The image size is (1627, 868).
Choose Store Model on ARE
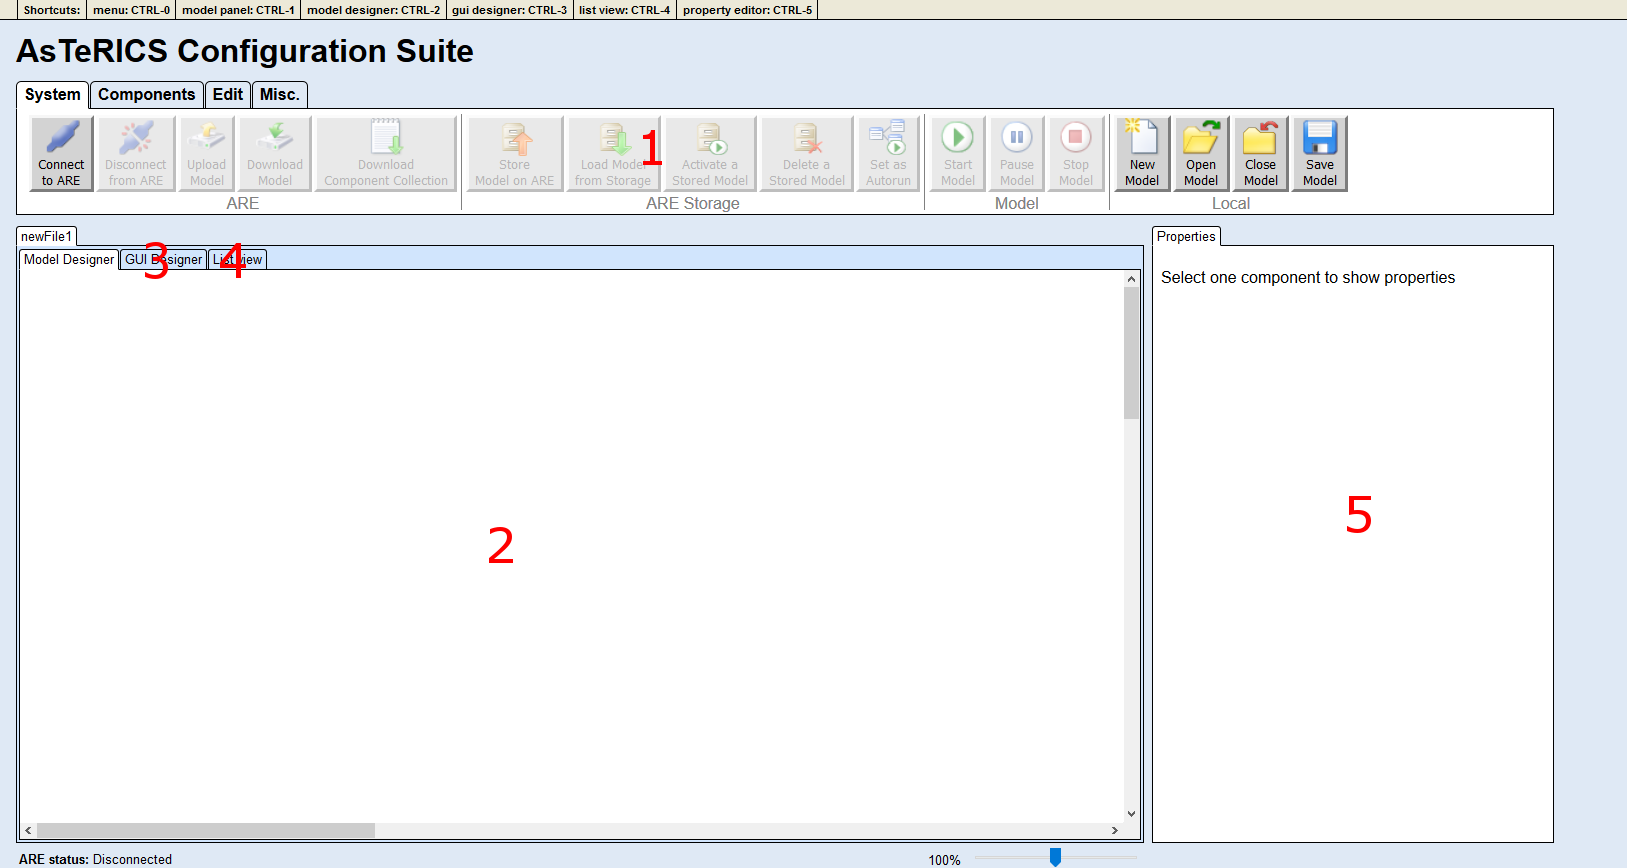[x=515, y=153]
